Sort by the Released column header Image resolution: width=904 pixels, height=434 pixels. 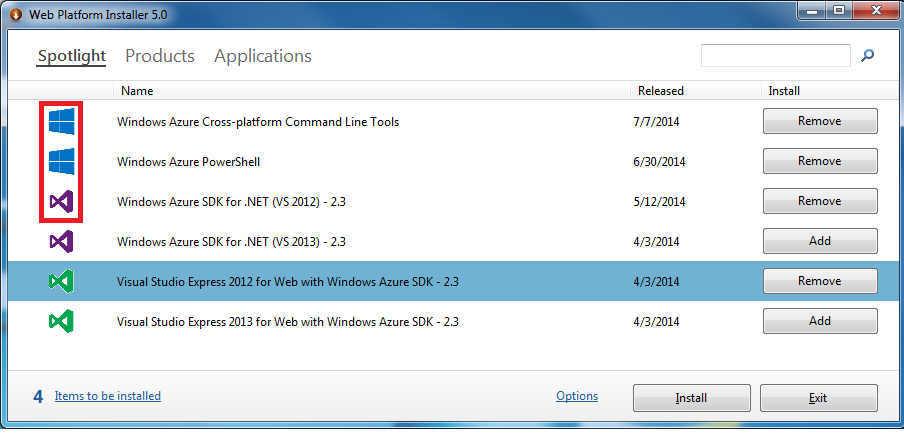(697, 90)
